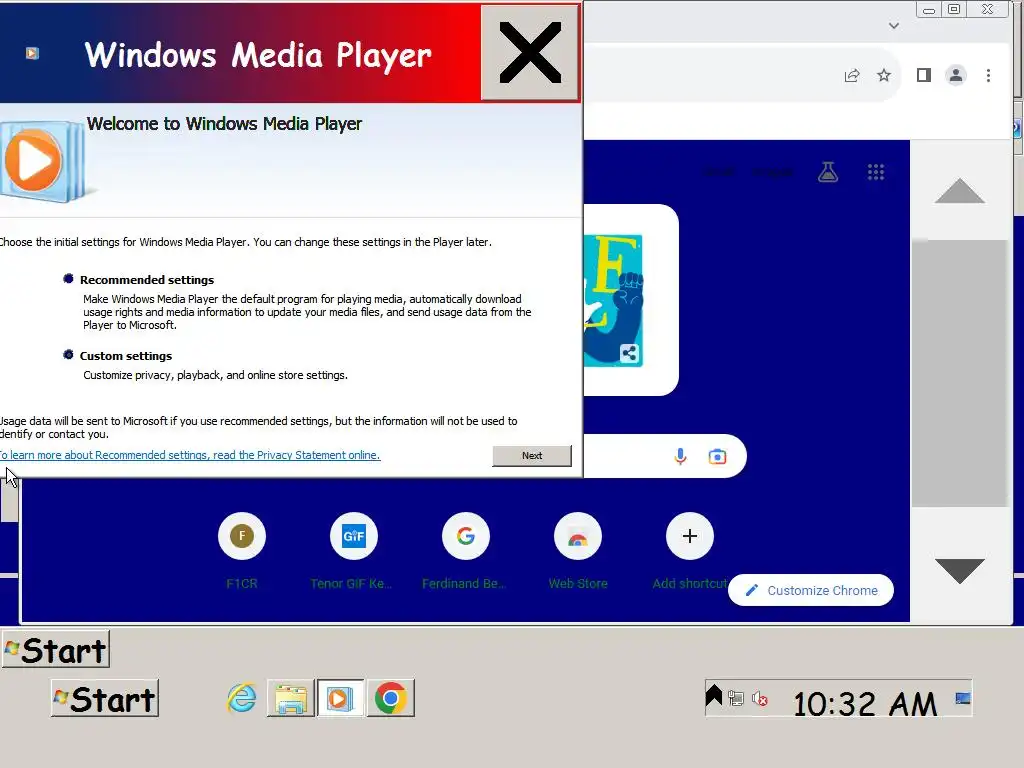This screenshot has width=1024, height=768.
Task: Expand the Chrome tab search chevron
Action: (x=894, y=26)
